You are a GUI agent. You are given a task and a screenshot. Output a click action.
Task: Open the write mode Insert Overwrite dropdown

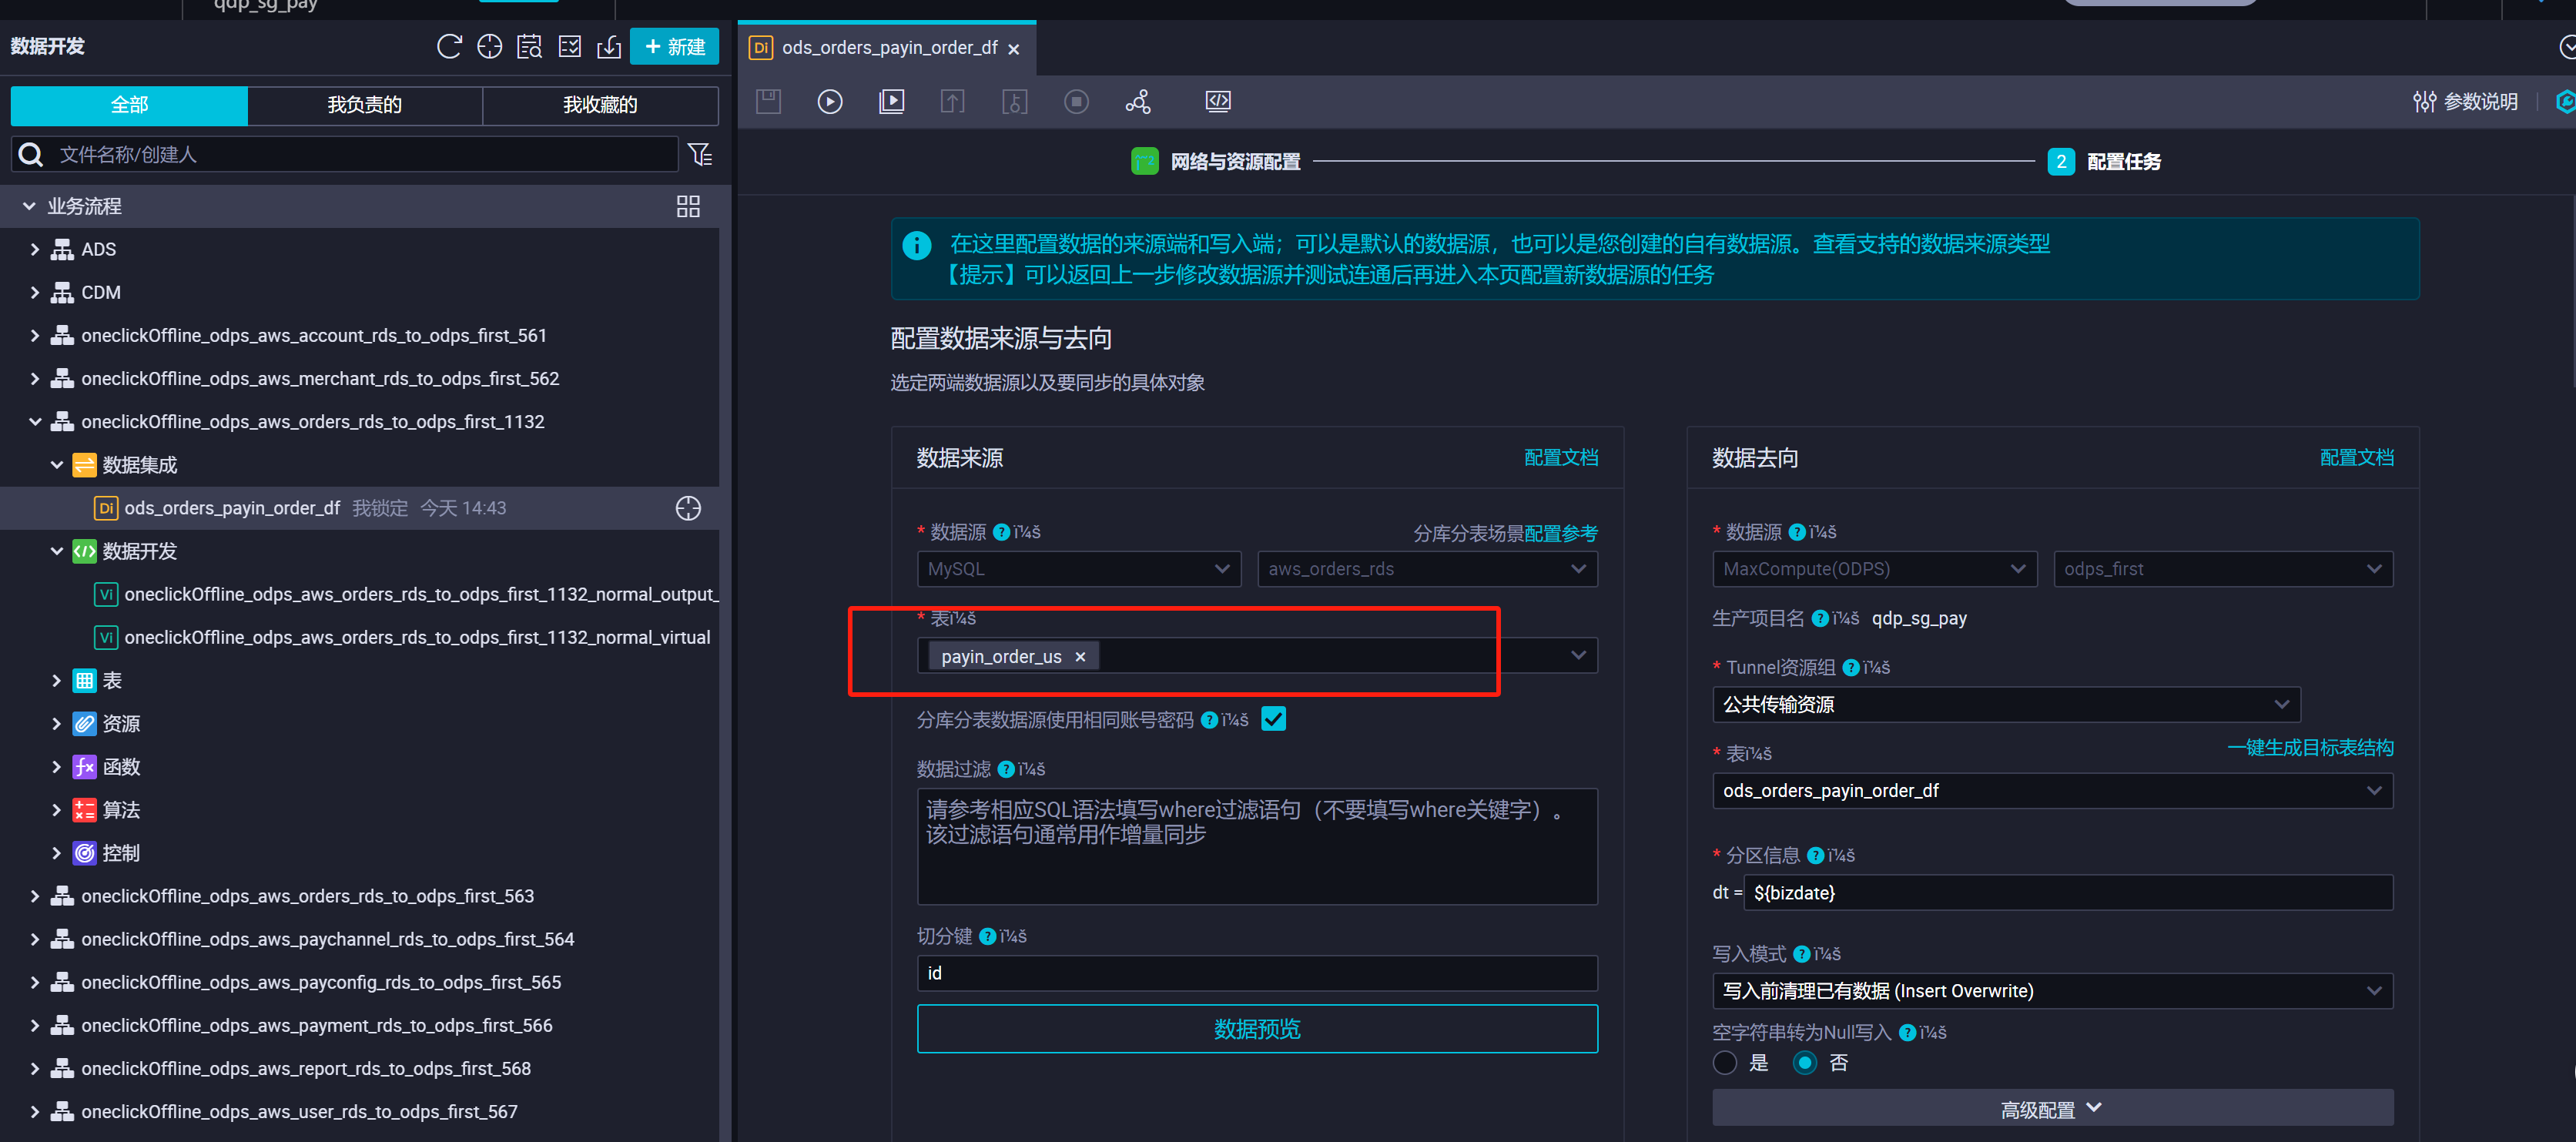[2052, 991]
